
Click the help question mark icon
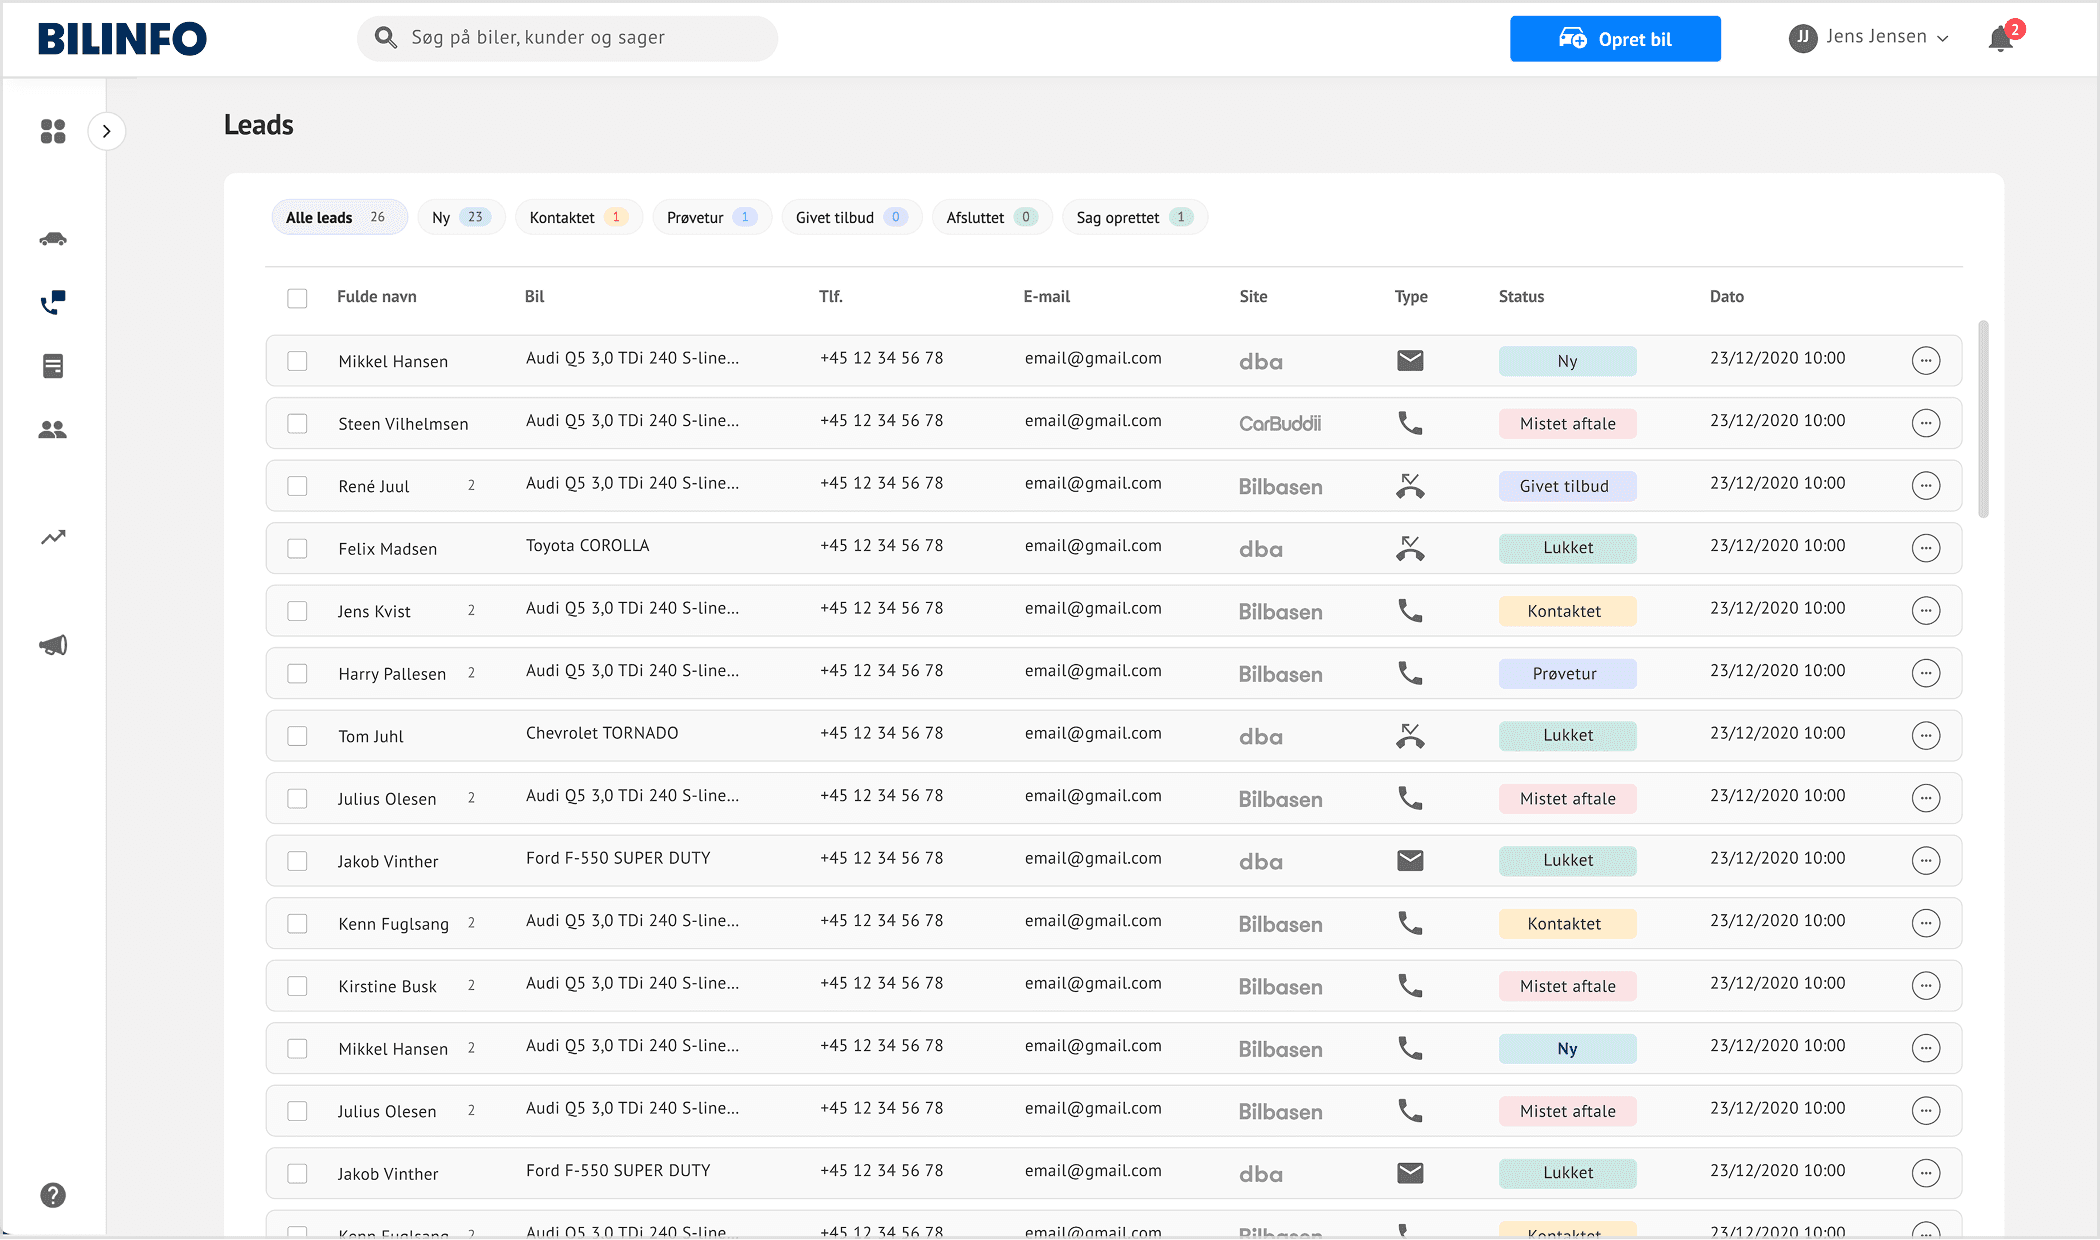(53, 1195)
